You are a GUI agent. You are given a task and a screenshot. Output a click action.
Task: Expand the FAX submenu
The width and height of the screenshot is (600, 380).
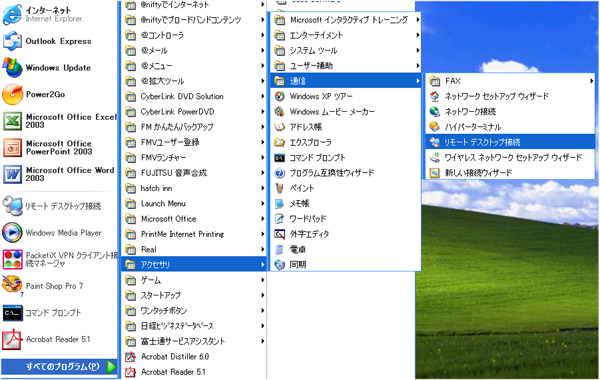[x=510, y=81]
